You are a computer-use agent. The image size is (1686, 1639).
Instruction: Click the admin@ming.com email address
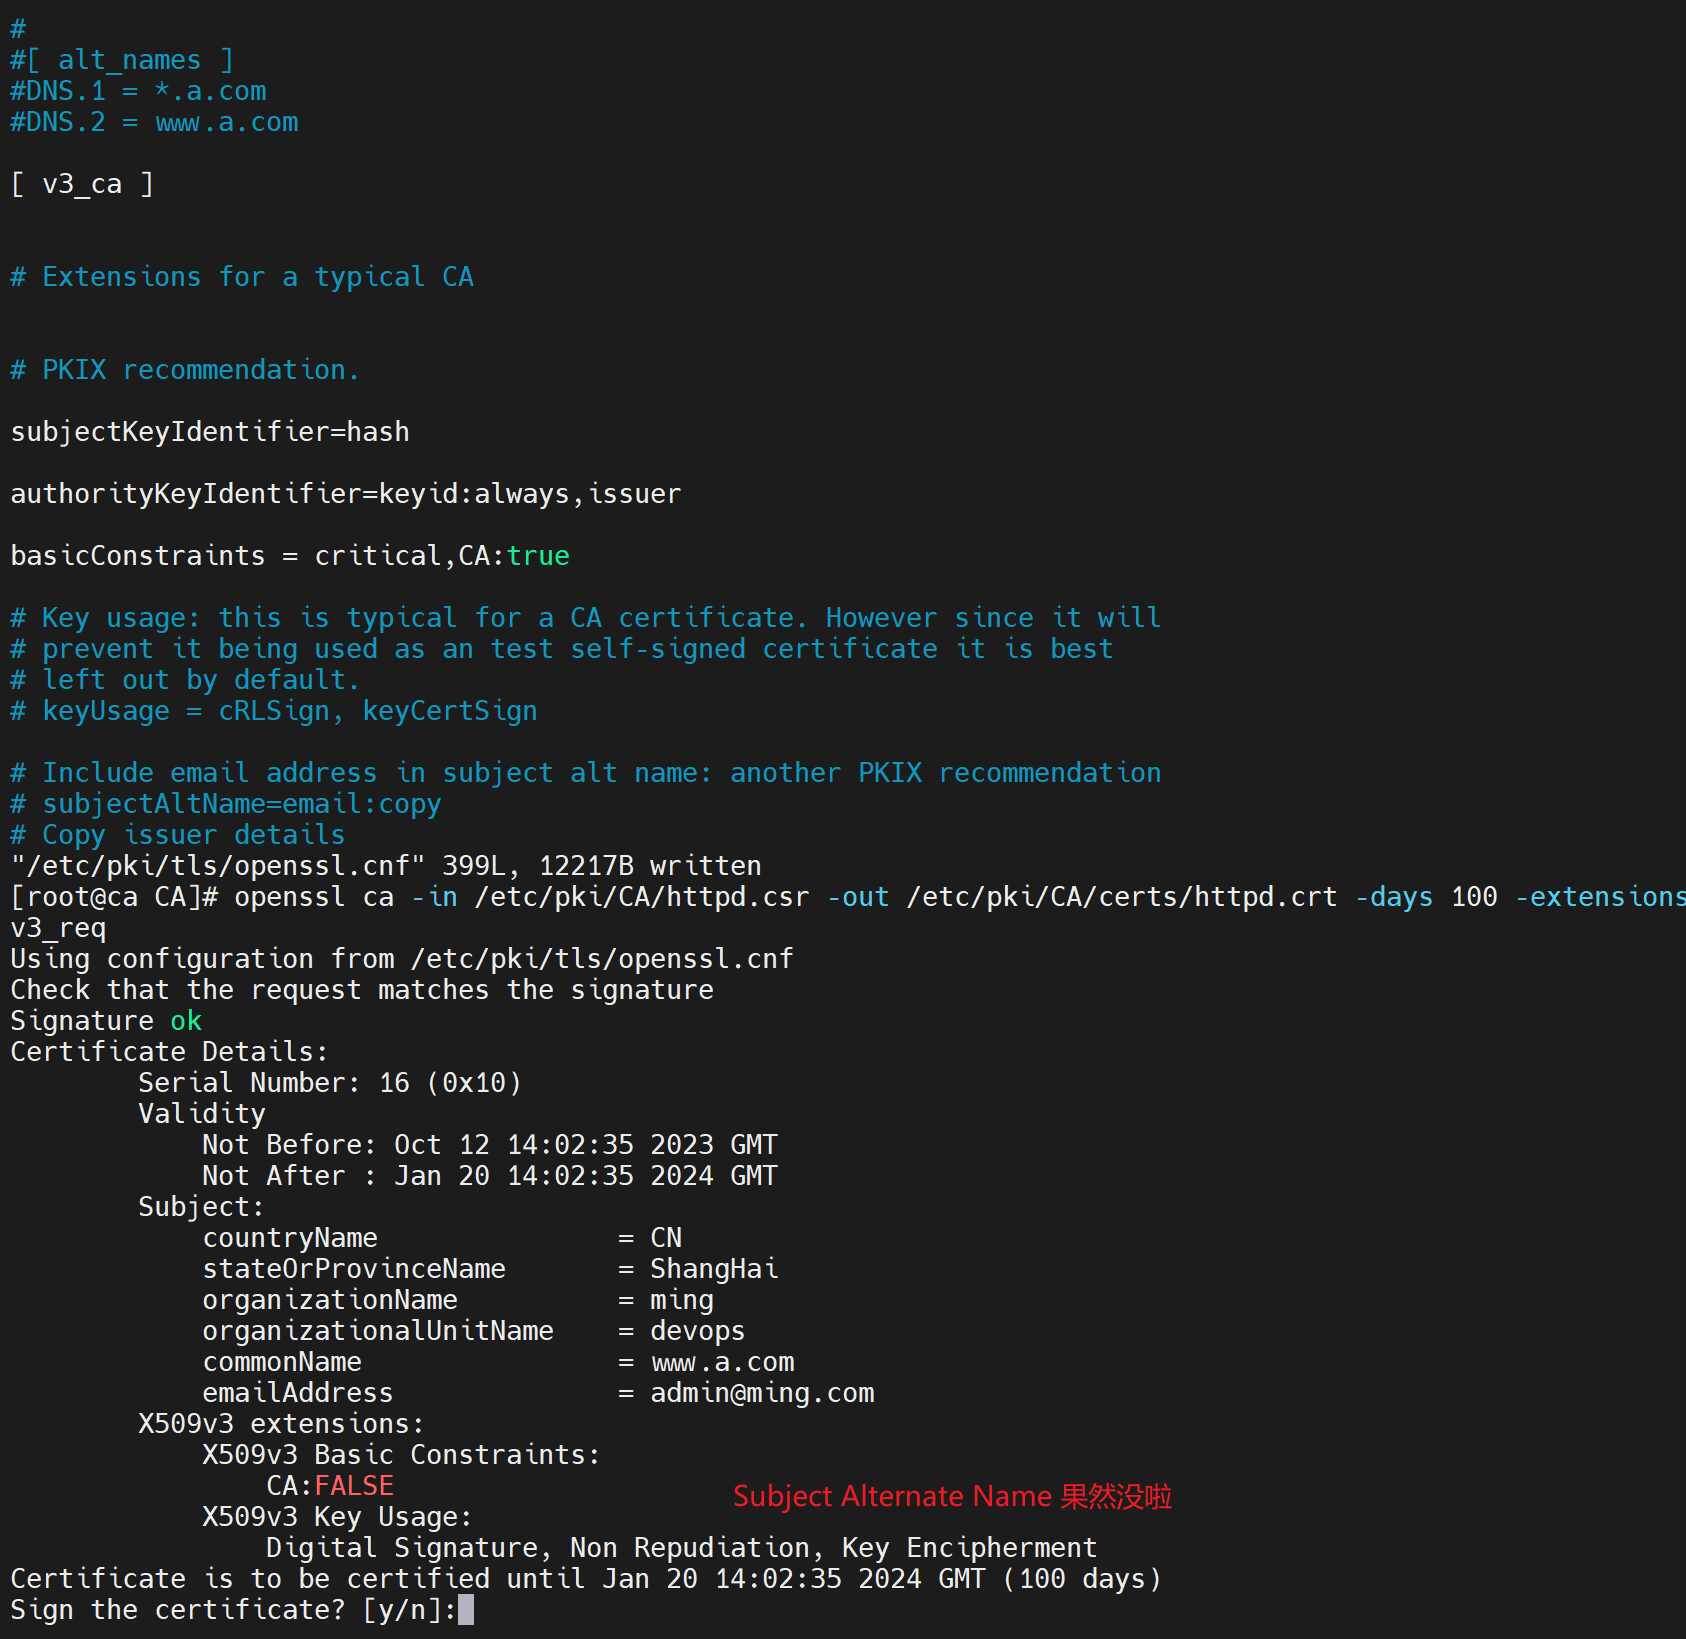[x=762, y=1393]
